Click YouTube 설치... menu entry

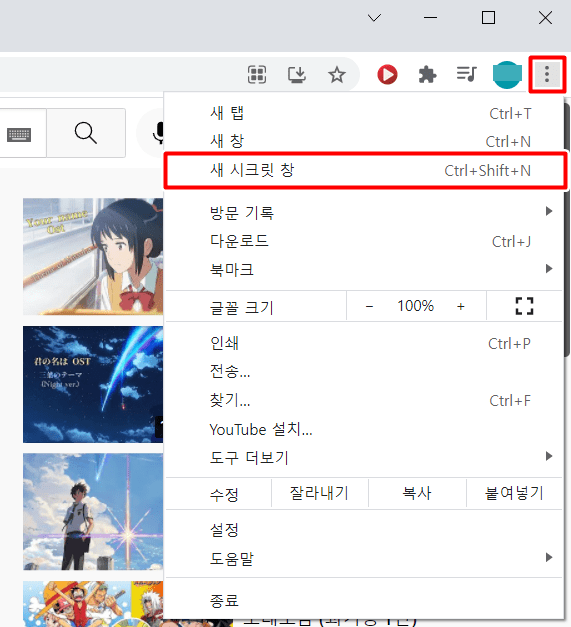click(x=364, y=429)
